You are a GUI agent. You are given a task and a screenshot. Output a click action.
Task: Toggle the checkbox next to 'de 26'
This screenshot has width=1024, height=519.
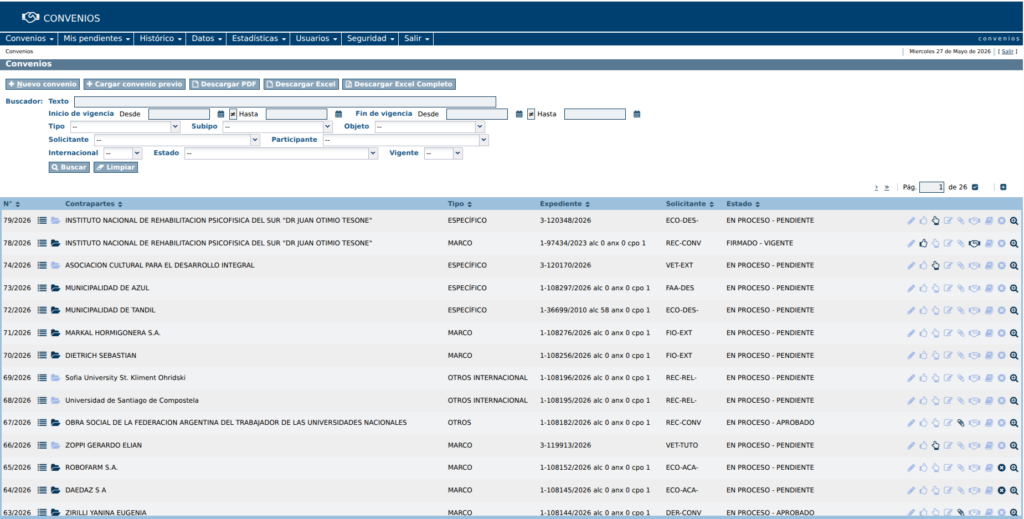click(975, 187)
